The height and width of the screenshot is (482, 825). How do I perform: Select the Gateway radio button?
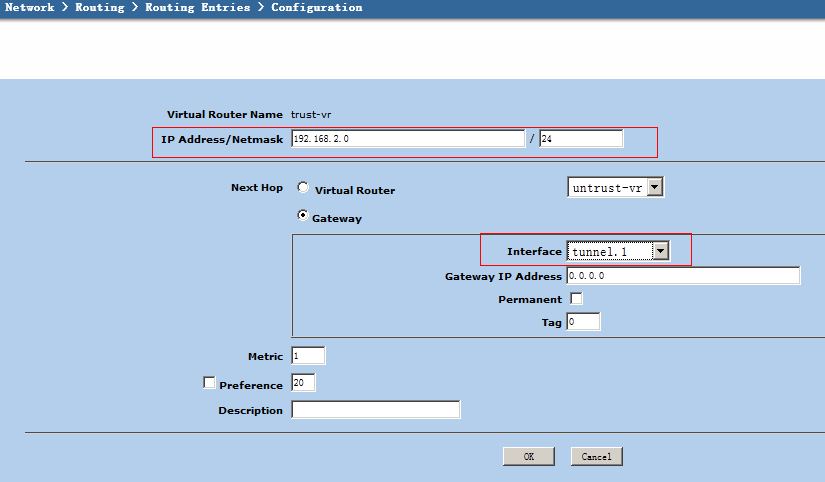coord(303,216)
